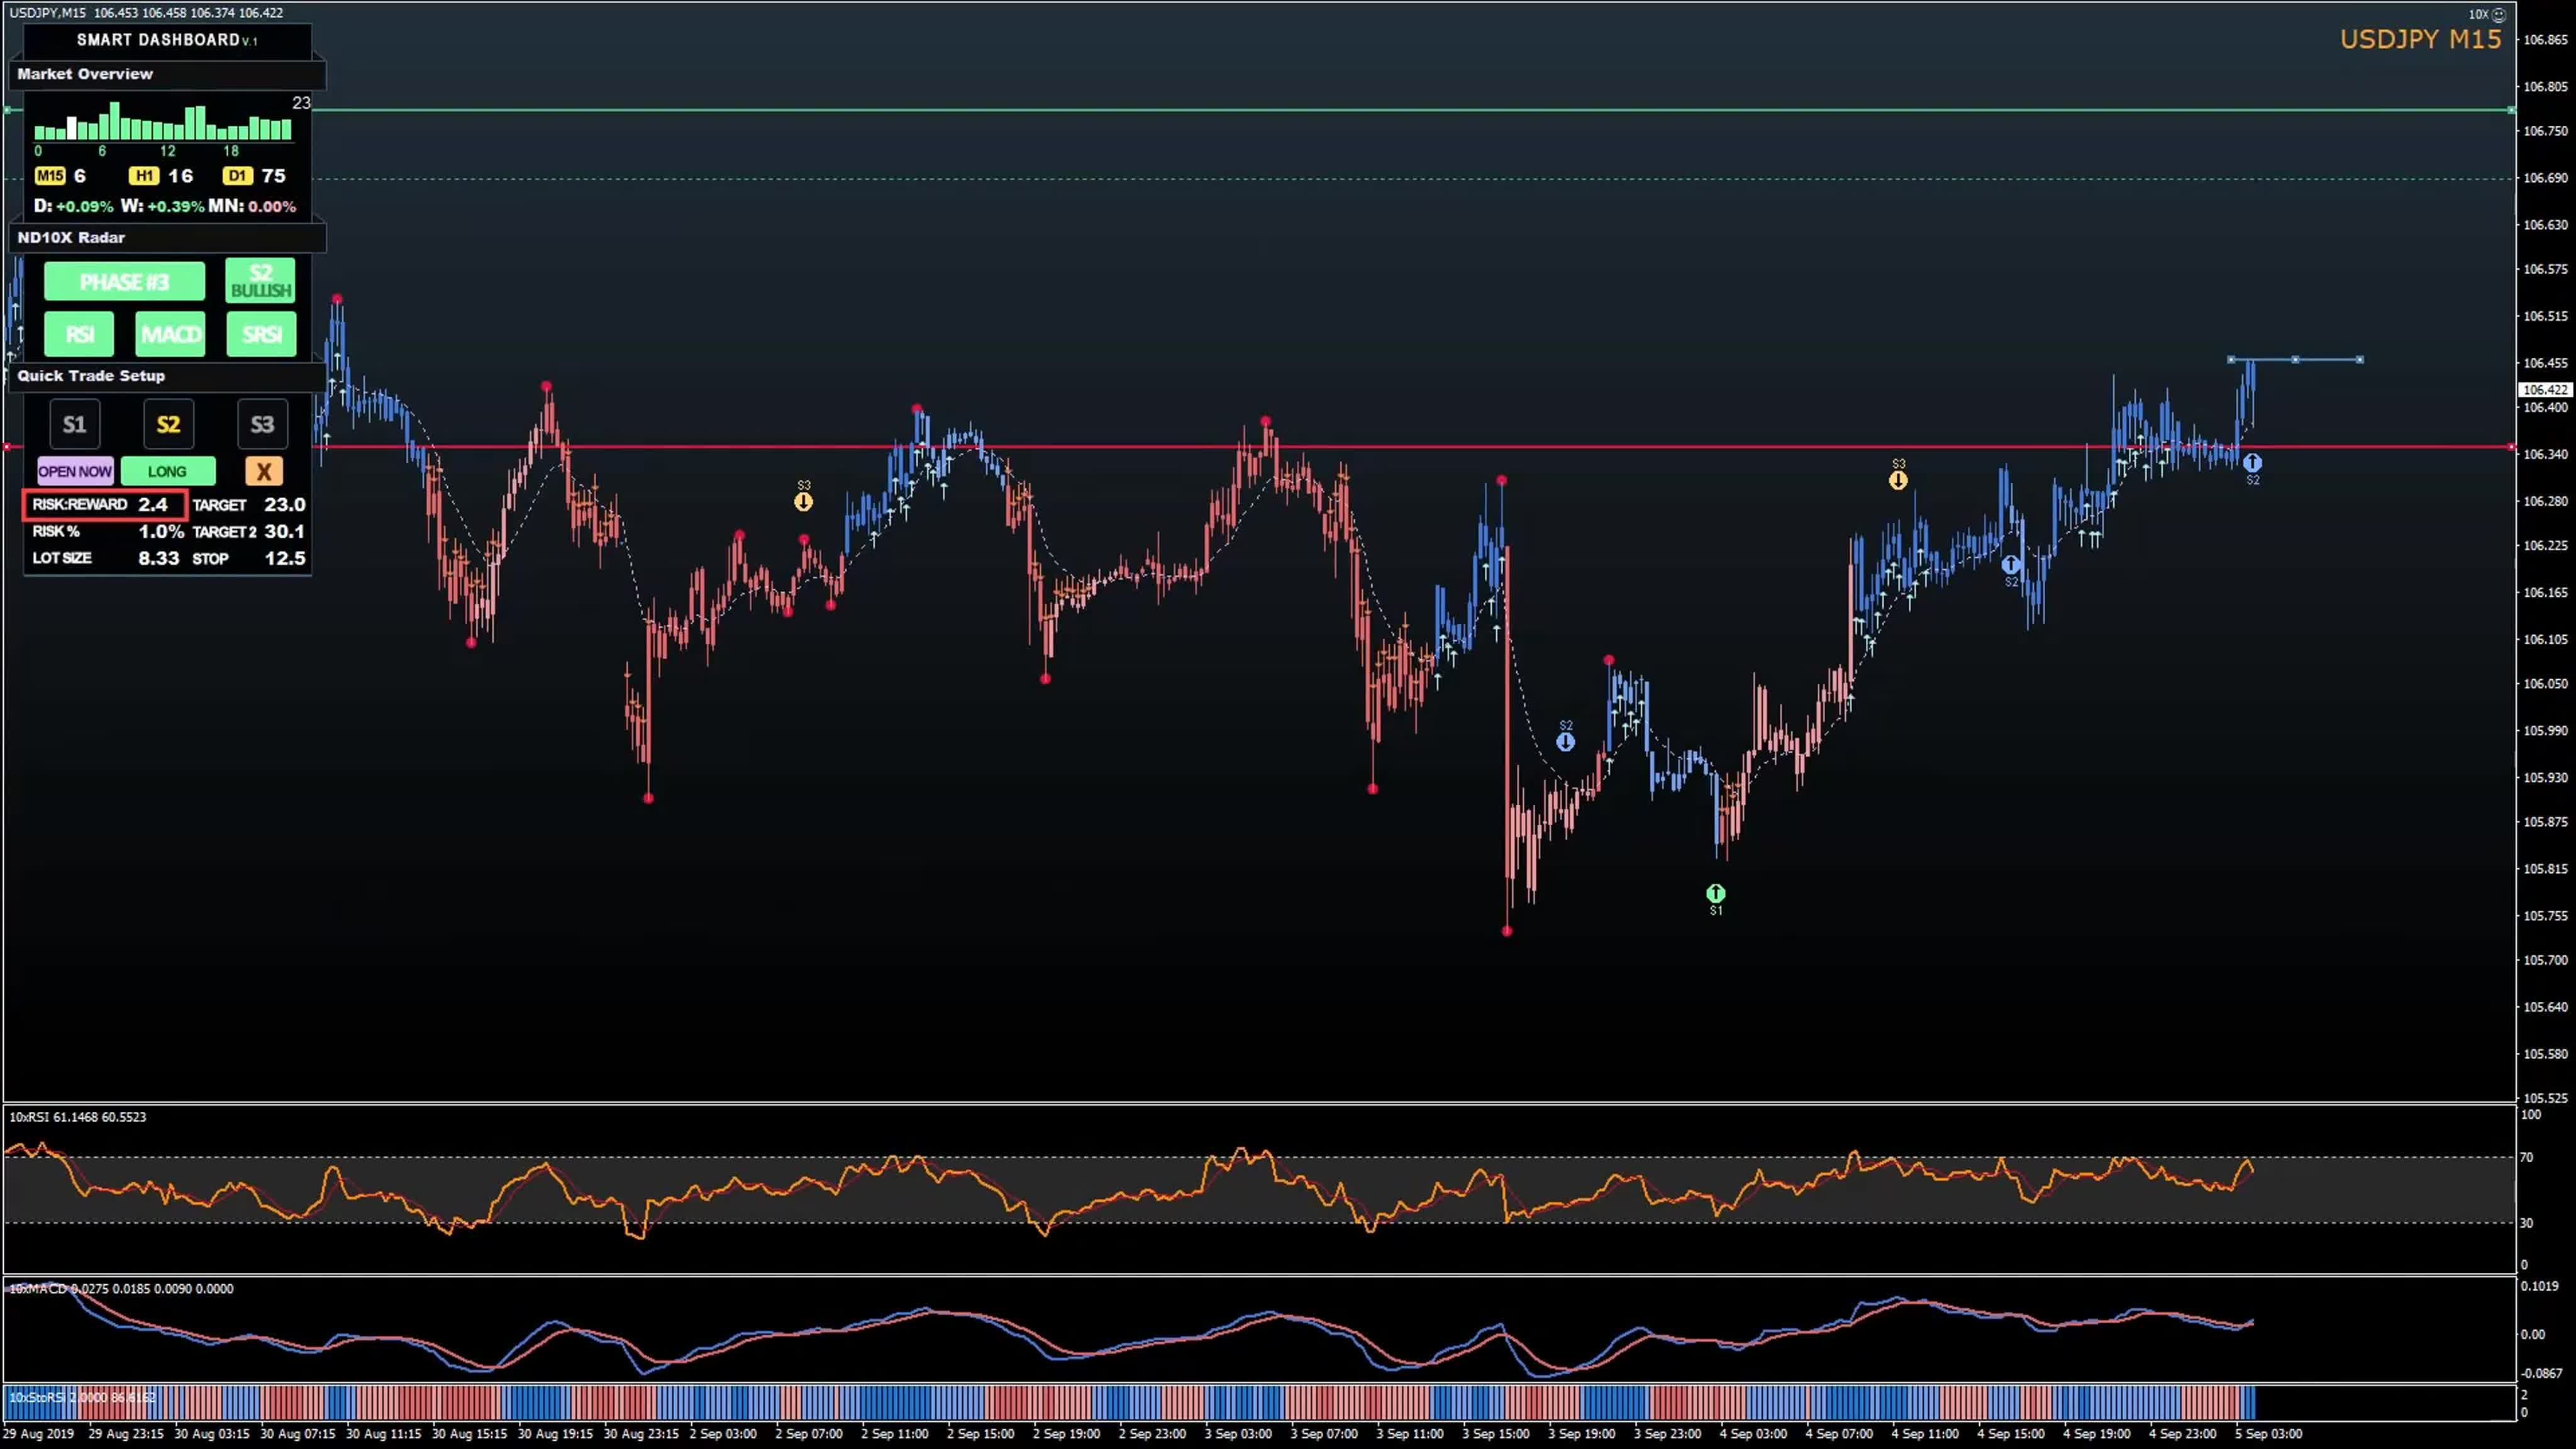The width and height of the screenshot is (2576, 1449).
Task: Click the SRSI radar tile
Action: pyautogui.click(x=261, y=334)
